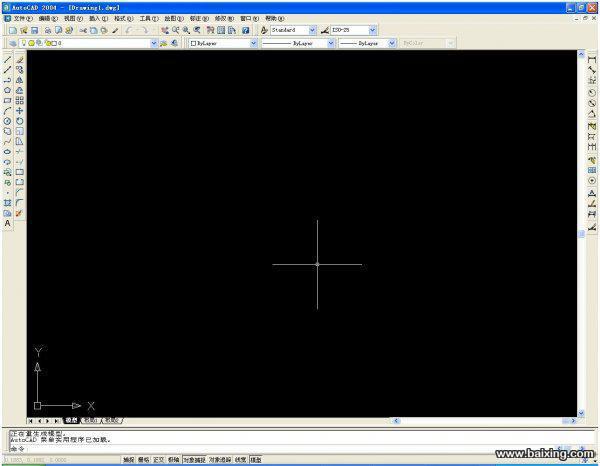The height and width of the screenshot is (466, 600).
Task: Toggle 正交 (Ortho) mode in status bar
Action: 158,460
